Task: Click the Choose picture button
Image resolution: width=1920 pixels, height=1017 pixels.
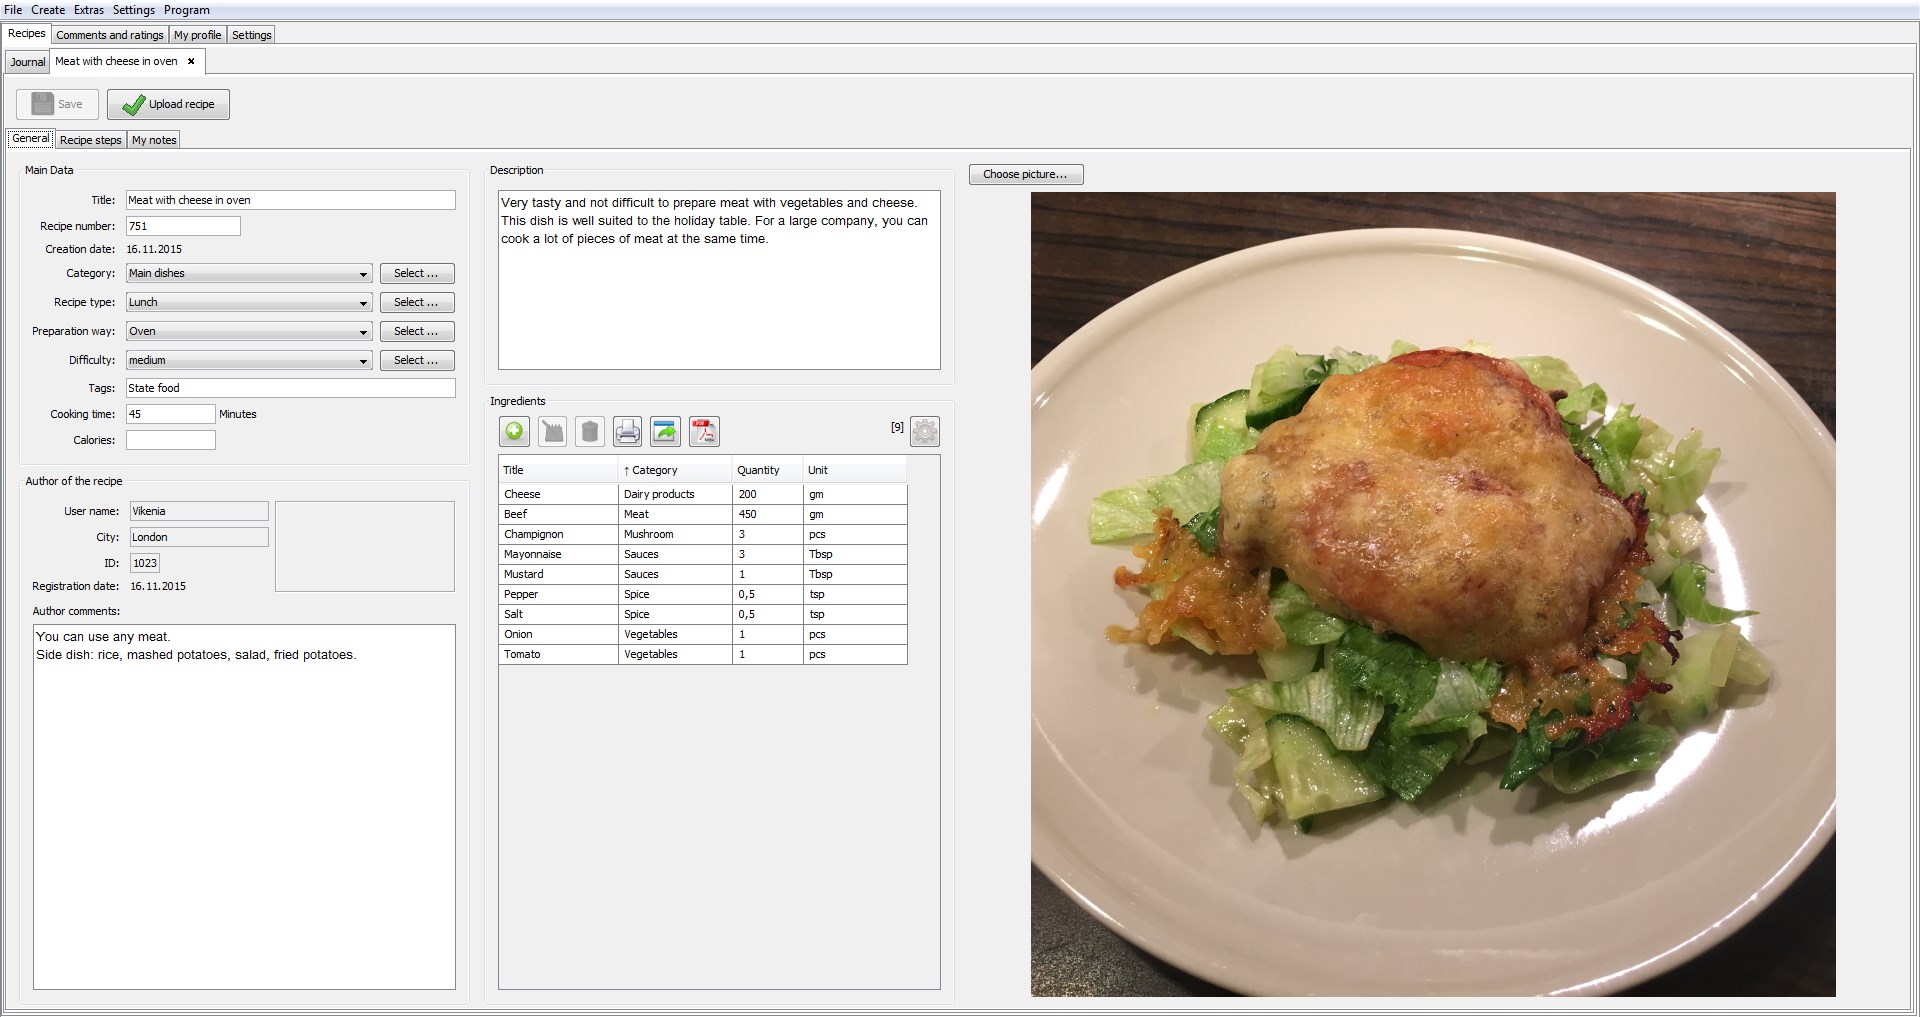Action: (x=1025, y=174)
